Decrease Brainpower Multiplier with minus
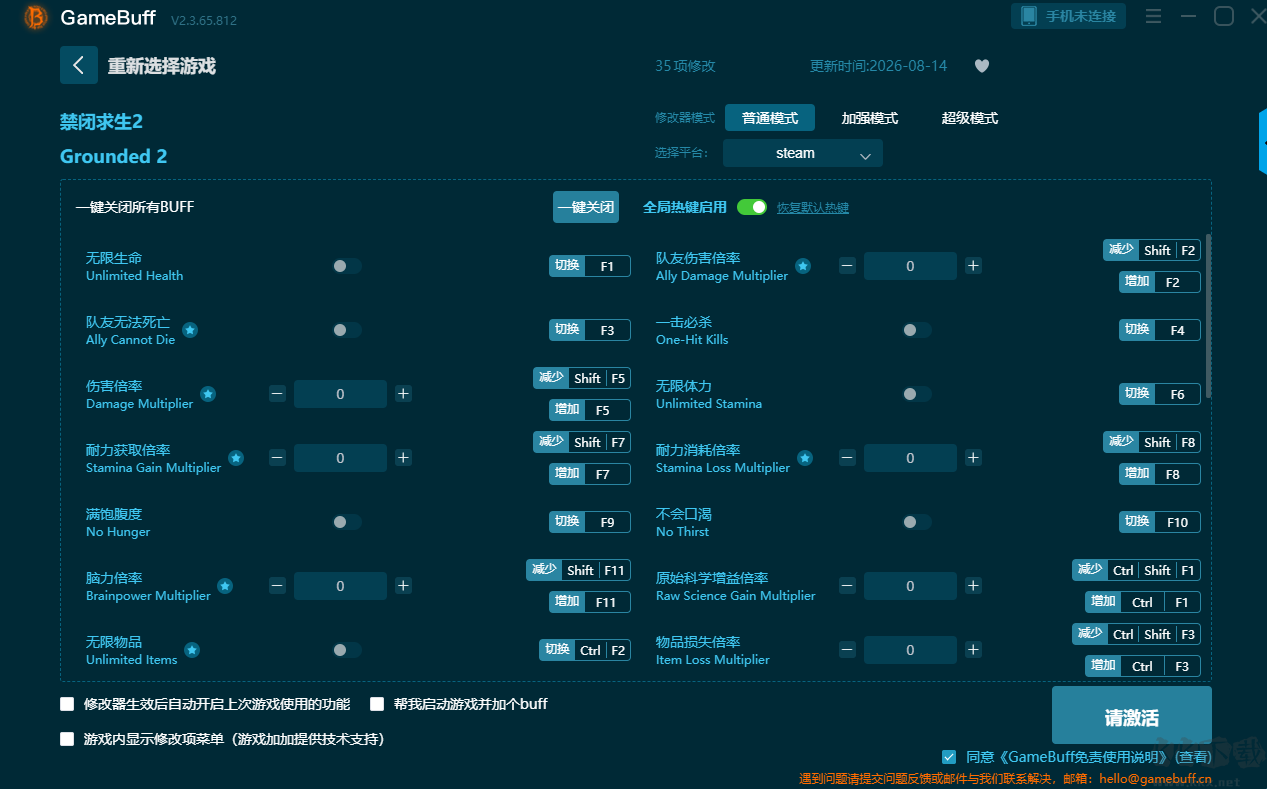The width and height of the screenshot is (1267, 789). 277,586
